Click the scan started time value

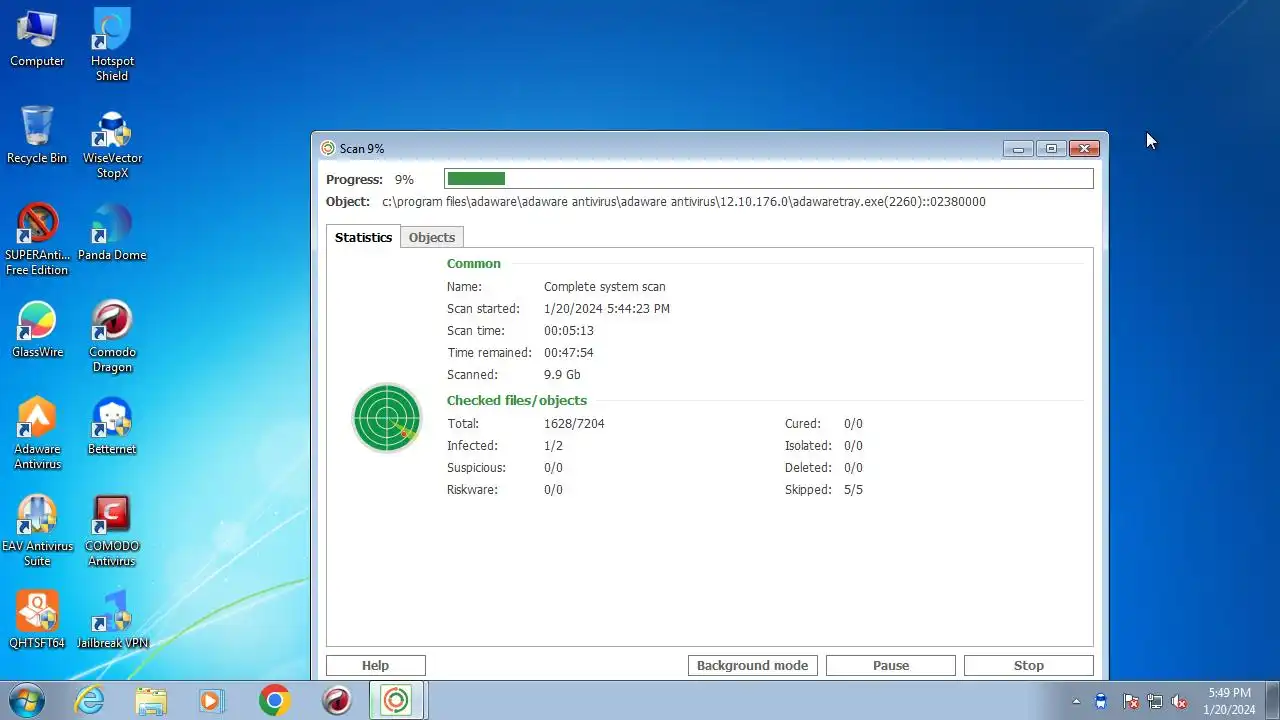pos(607,309)
